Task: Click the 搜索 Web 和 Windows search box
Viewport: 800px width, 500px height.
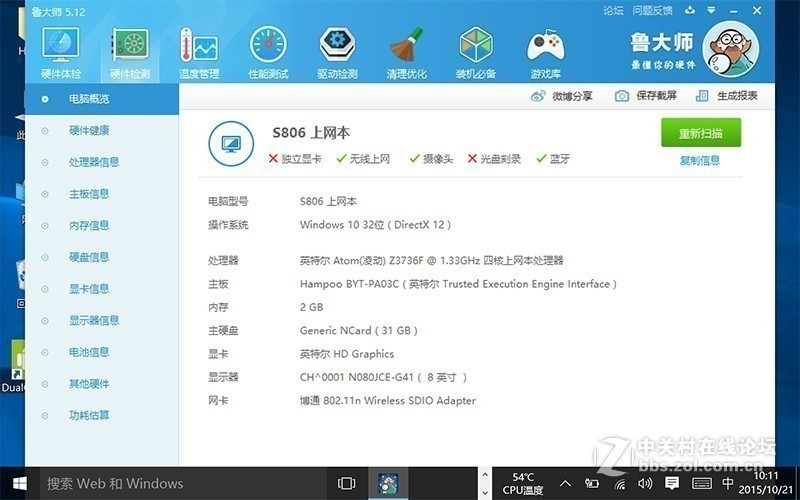Action: click(181, 483)
